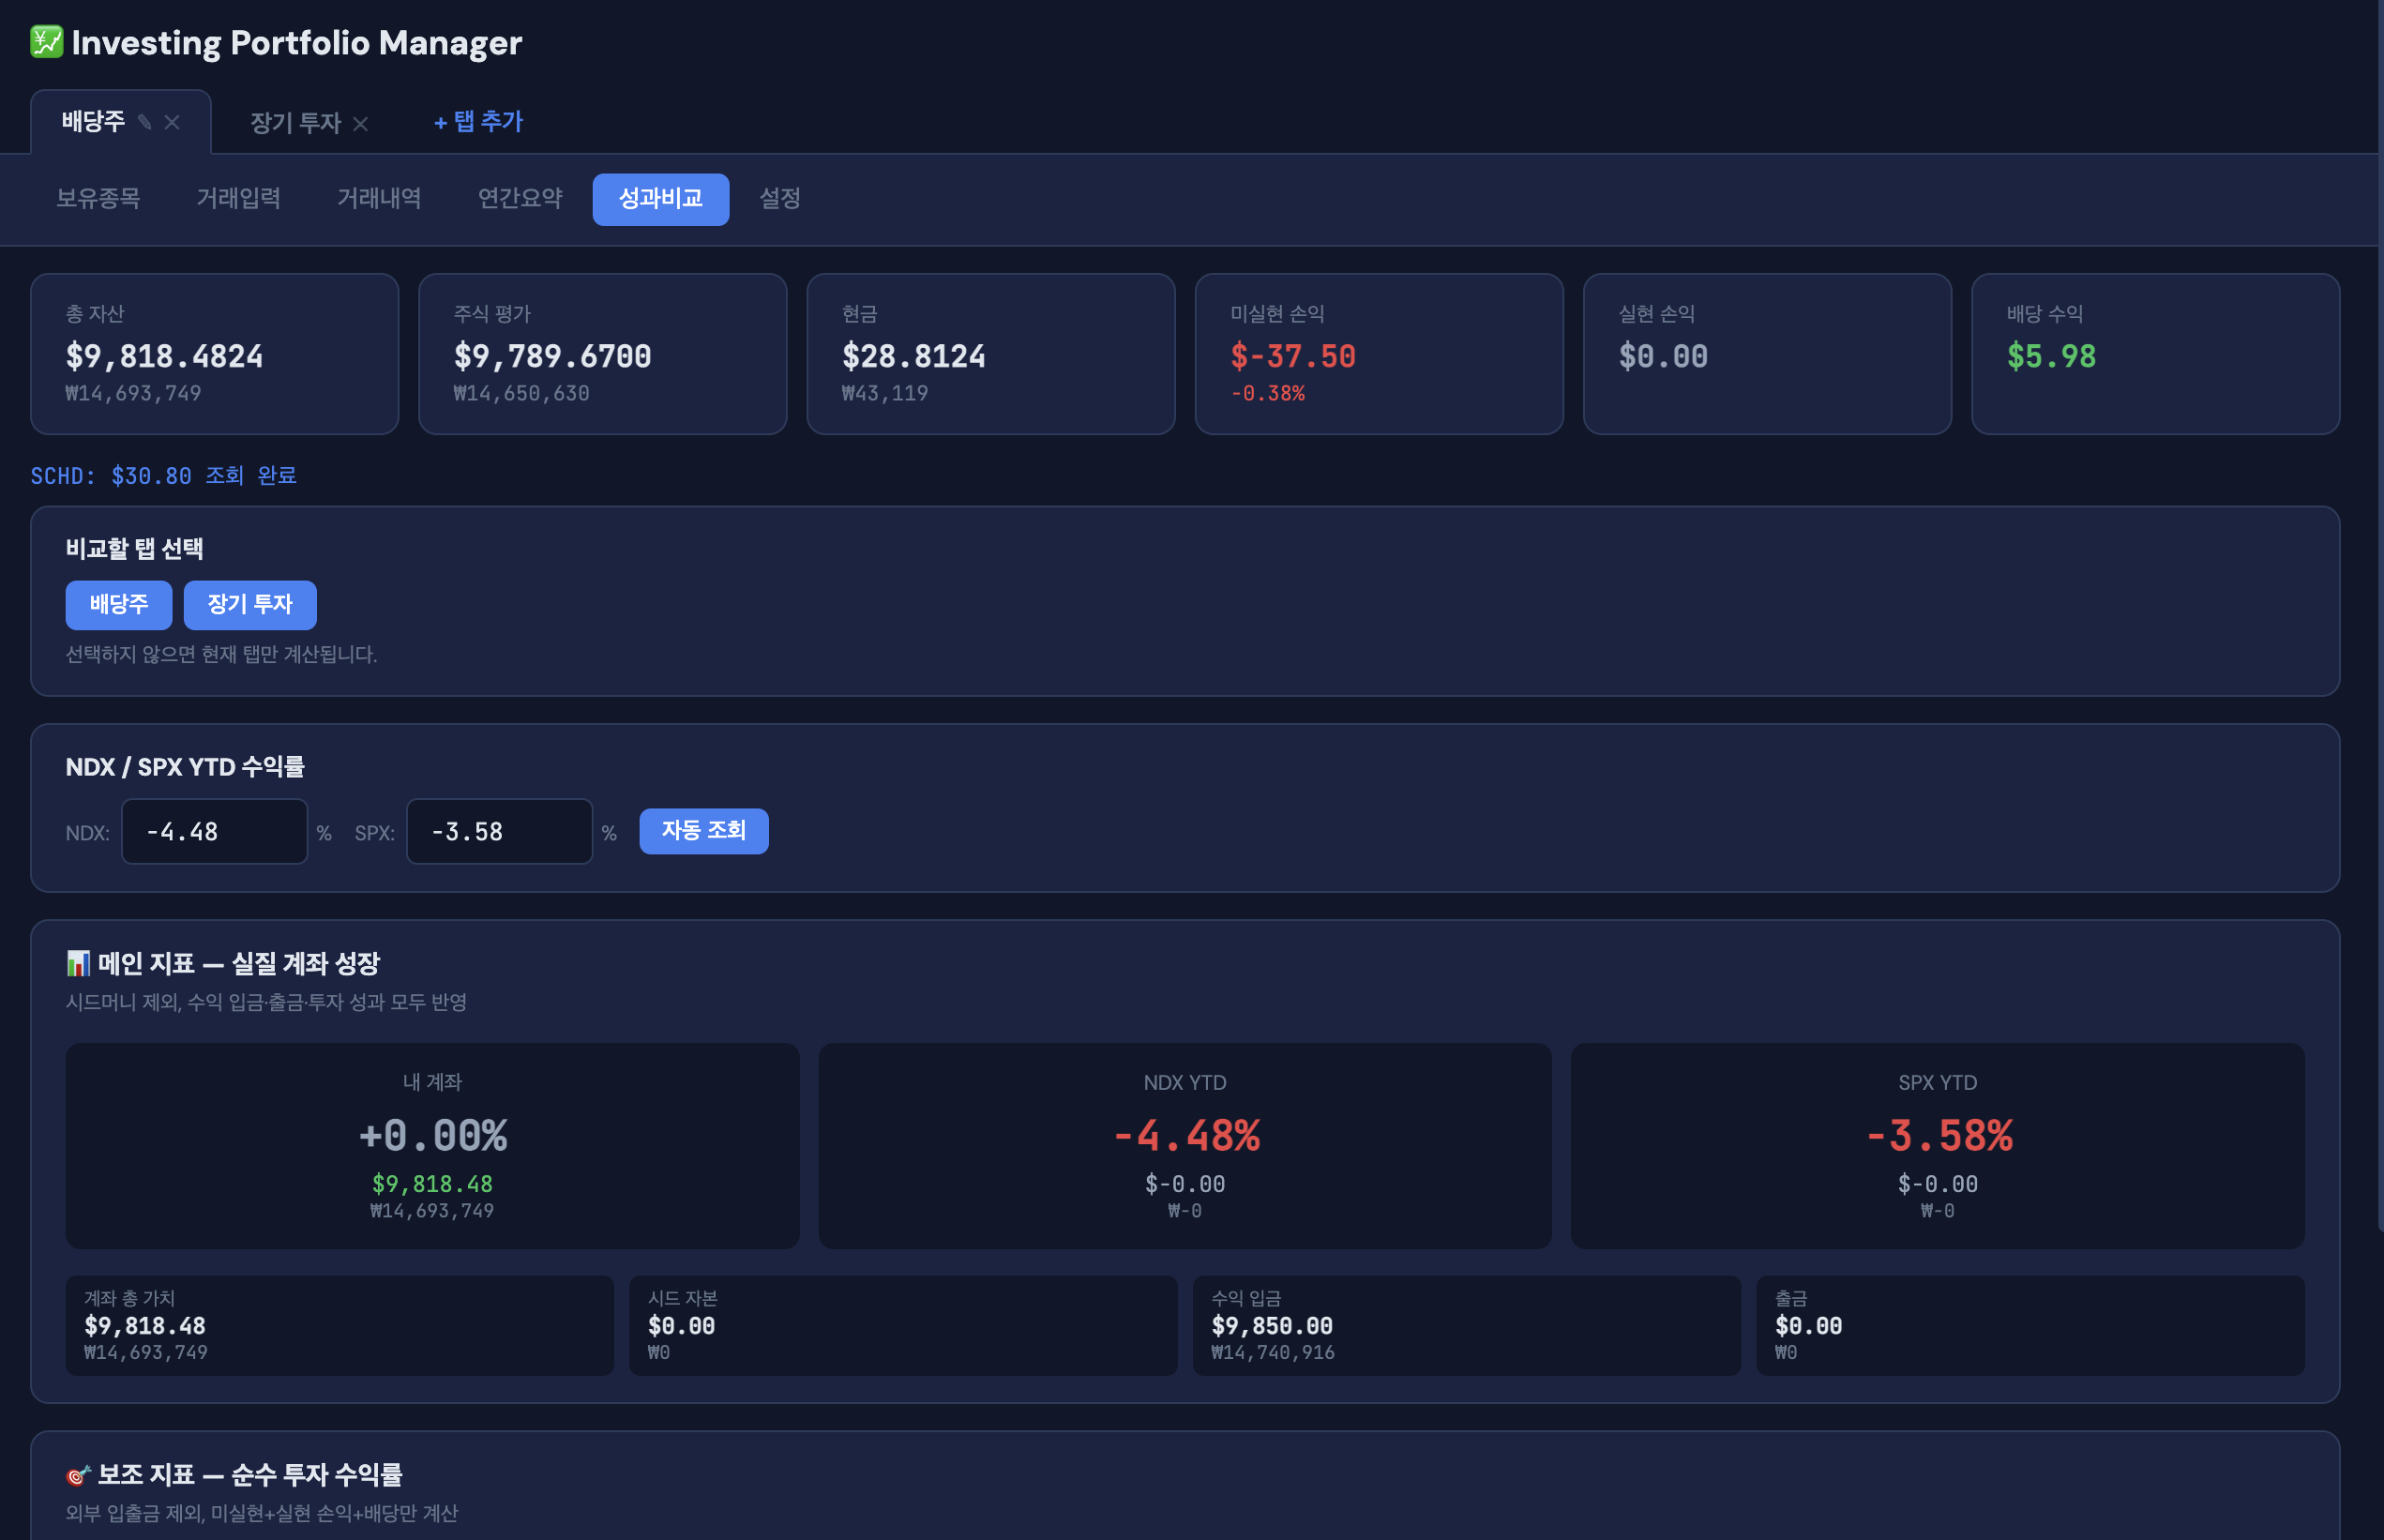This screenshot has height=1540, width=2384.
Task: Open the 보유종목 section
Action: [98, 198]
